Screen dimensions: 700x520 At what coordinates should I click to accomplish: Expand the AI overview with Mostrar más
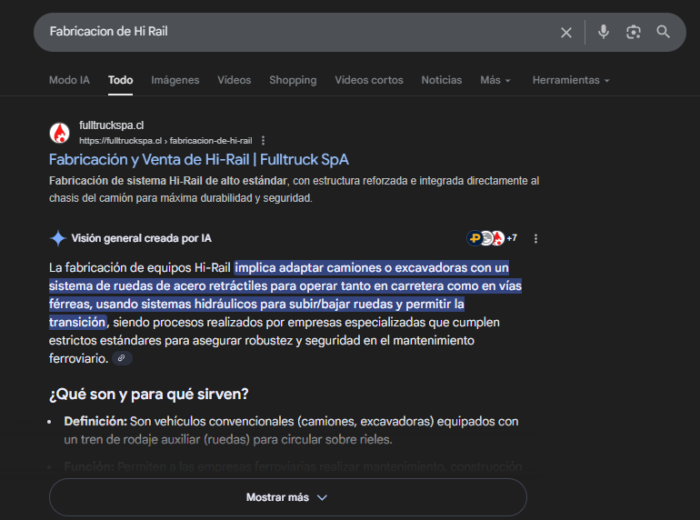(x=287, y=497)
